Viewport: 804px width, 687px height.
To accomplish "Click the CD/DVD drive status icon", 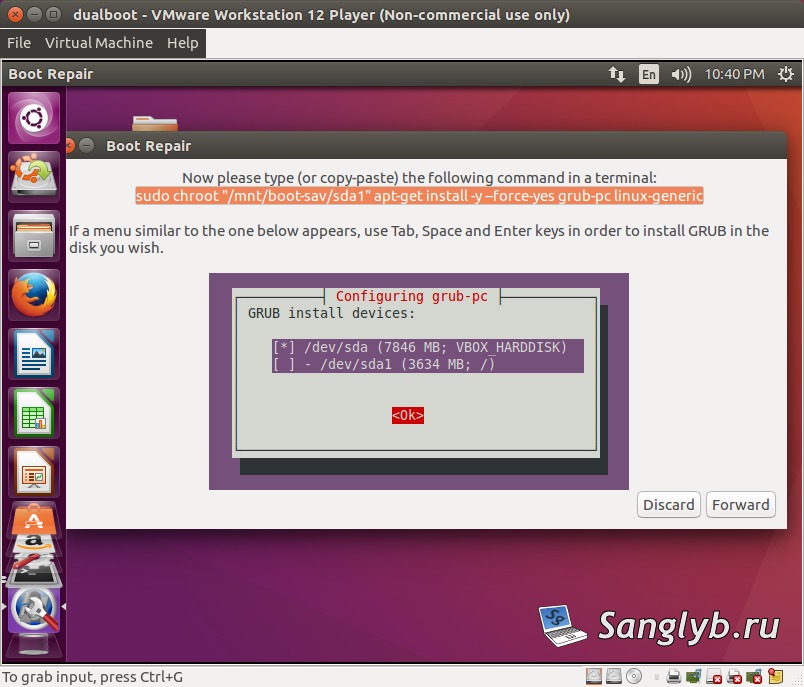I will click(634, 676).
